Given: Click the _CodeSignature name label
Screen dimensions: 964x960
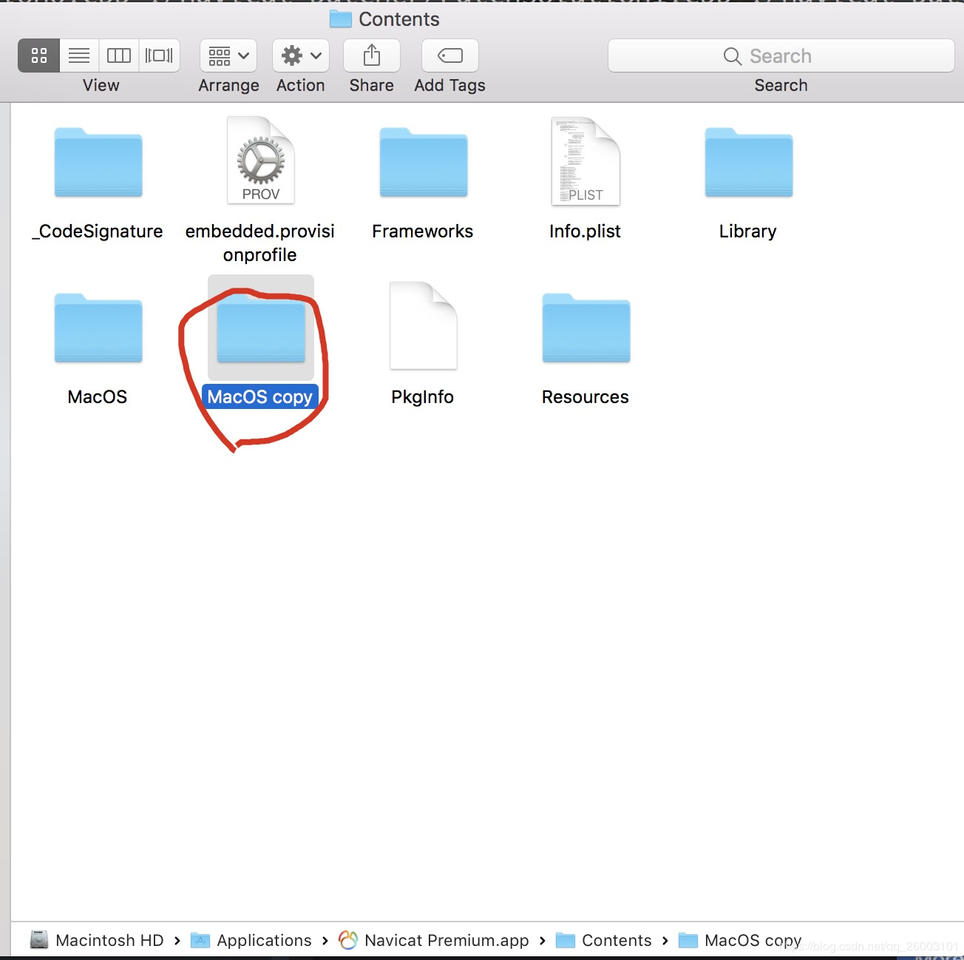Looking at the screenshot, I should point(97,231).
